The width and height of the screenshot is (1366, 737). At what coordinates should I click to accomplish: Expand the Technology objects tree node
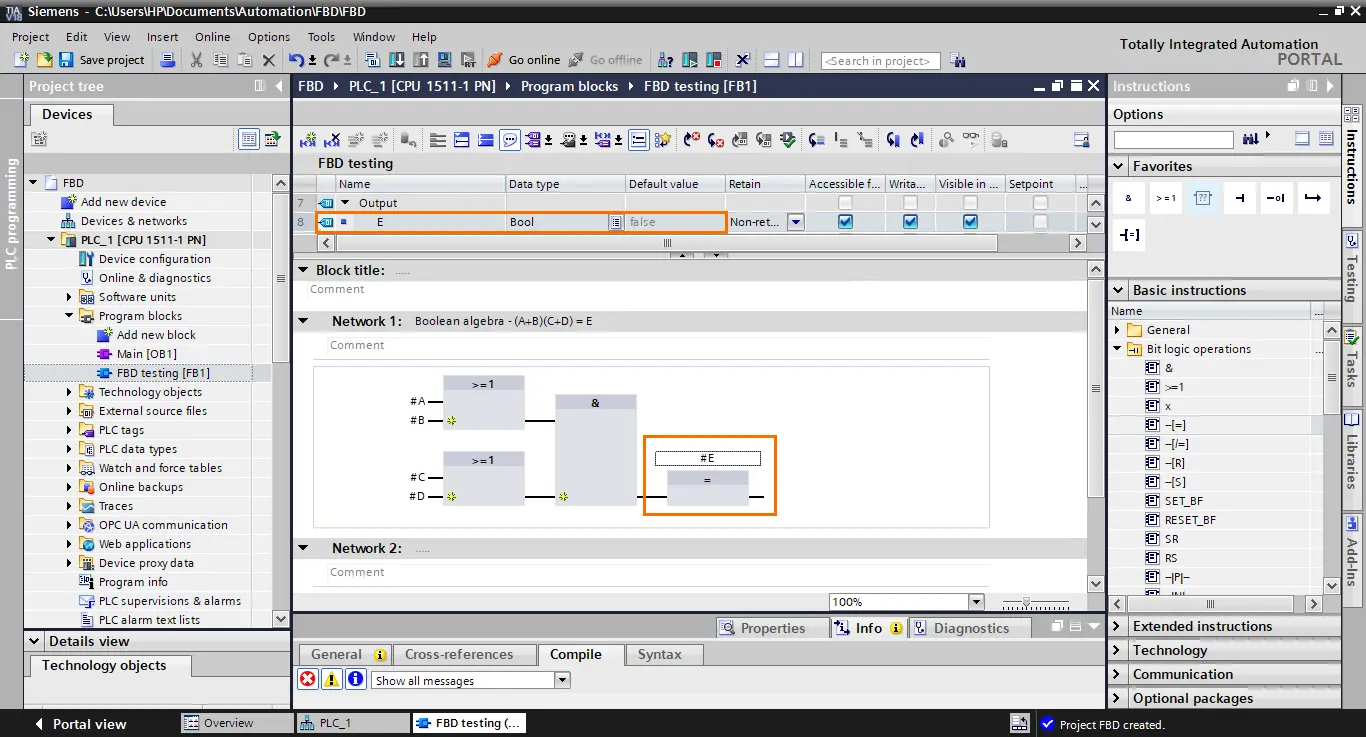[70, 392]
